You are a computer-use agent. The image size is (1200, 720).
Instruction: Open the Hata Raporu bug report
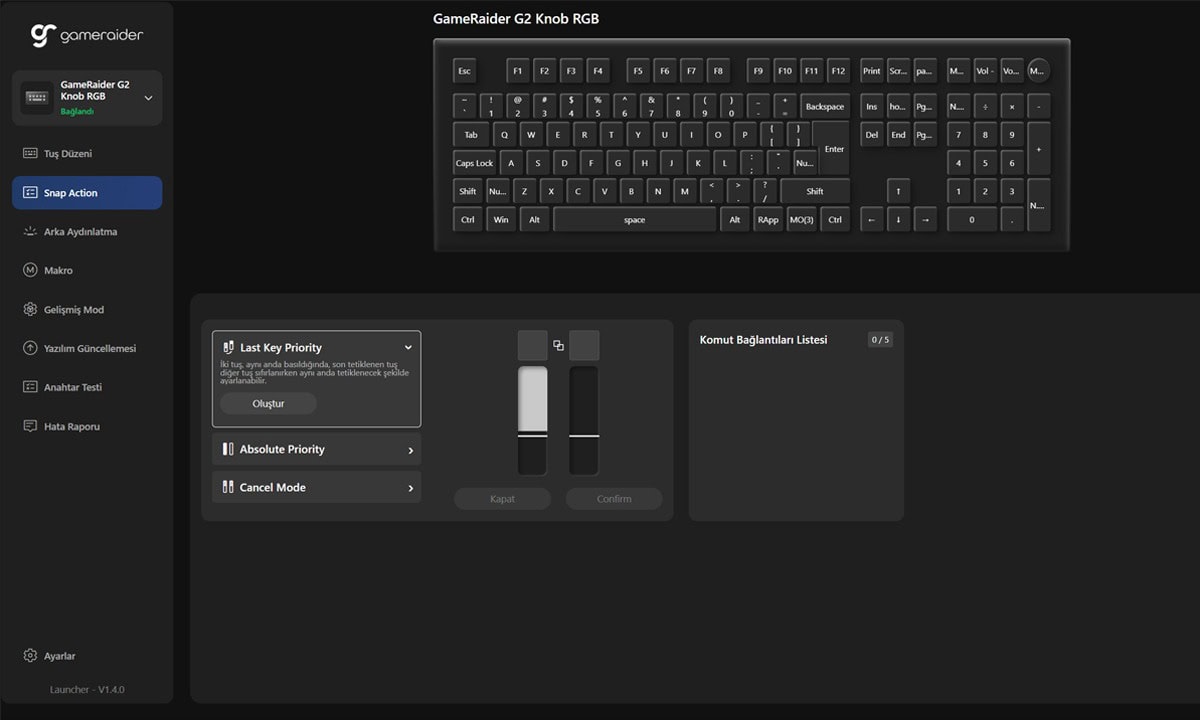87,426
